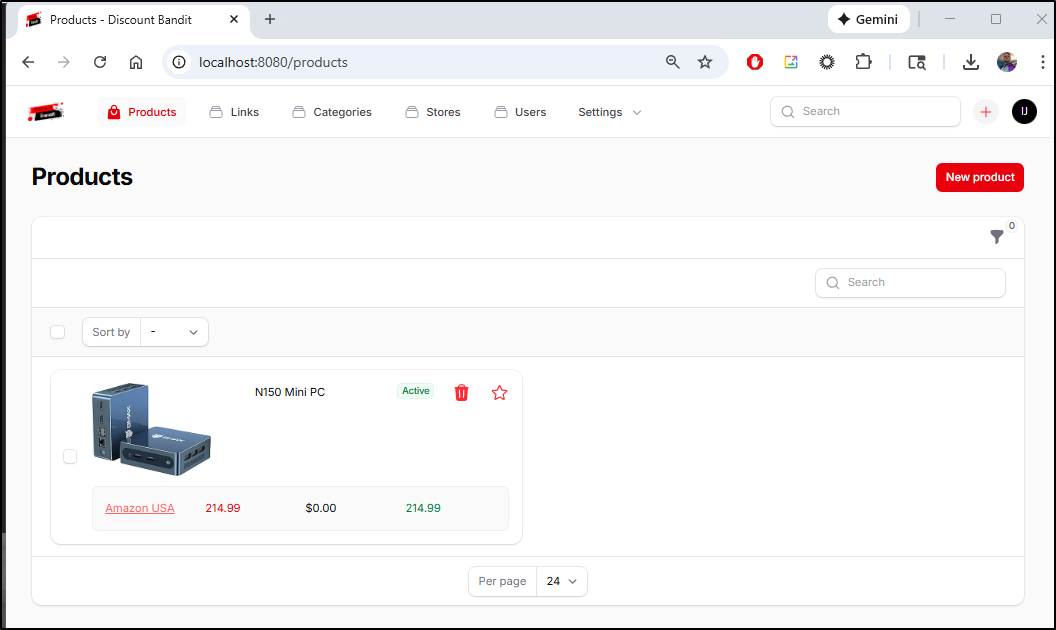Delete the N150 Mini PC product

pos(461,393)
